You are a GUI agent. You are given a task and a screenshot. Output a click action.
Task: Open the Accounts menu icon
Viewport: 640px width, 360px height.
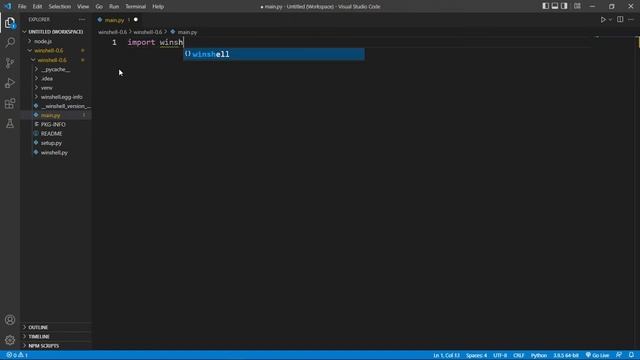[x=10, y=320]
